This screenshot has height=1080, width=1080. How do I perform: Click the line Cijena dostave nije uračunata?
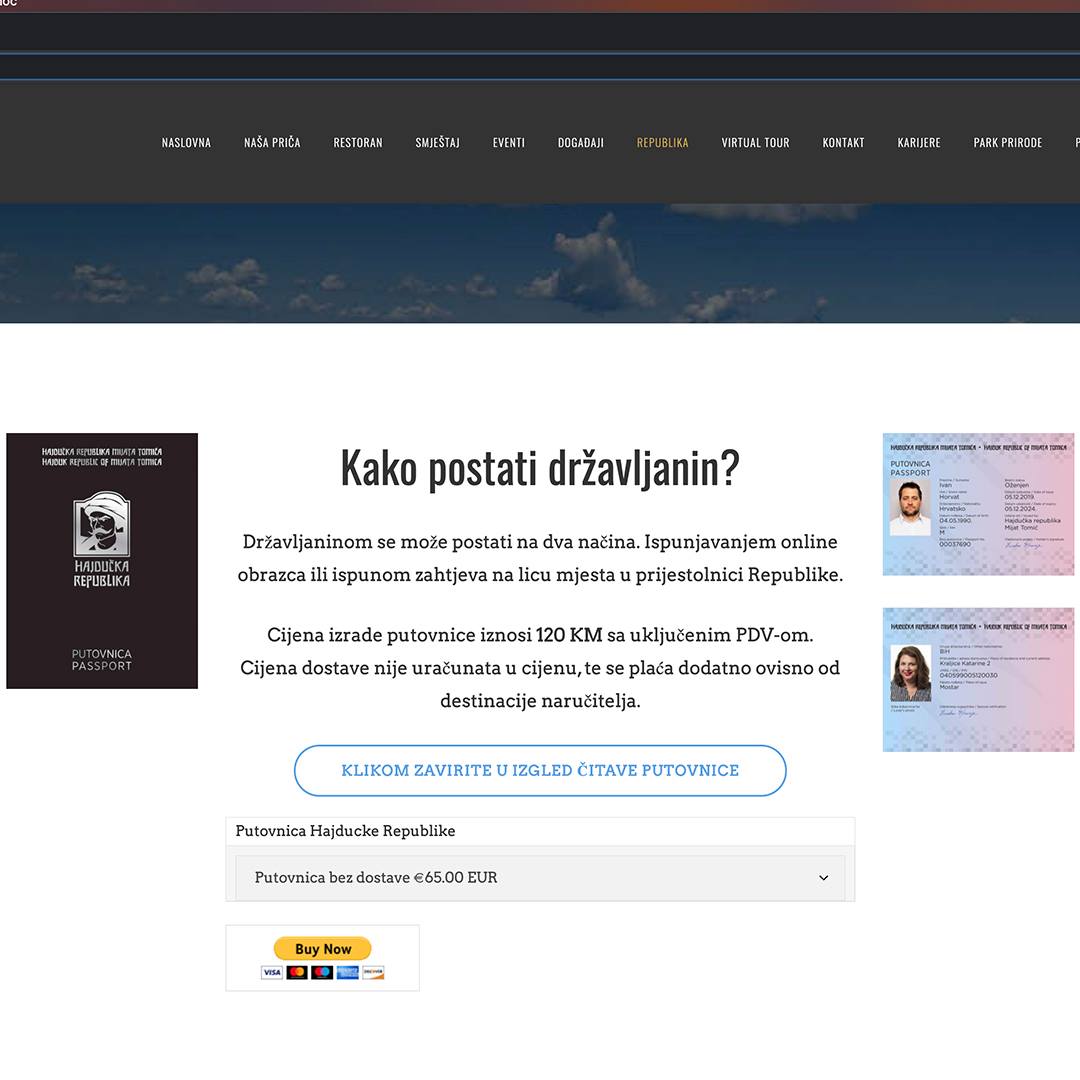[540, 668]
